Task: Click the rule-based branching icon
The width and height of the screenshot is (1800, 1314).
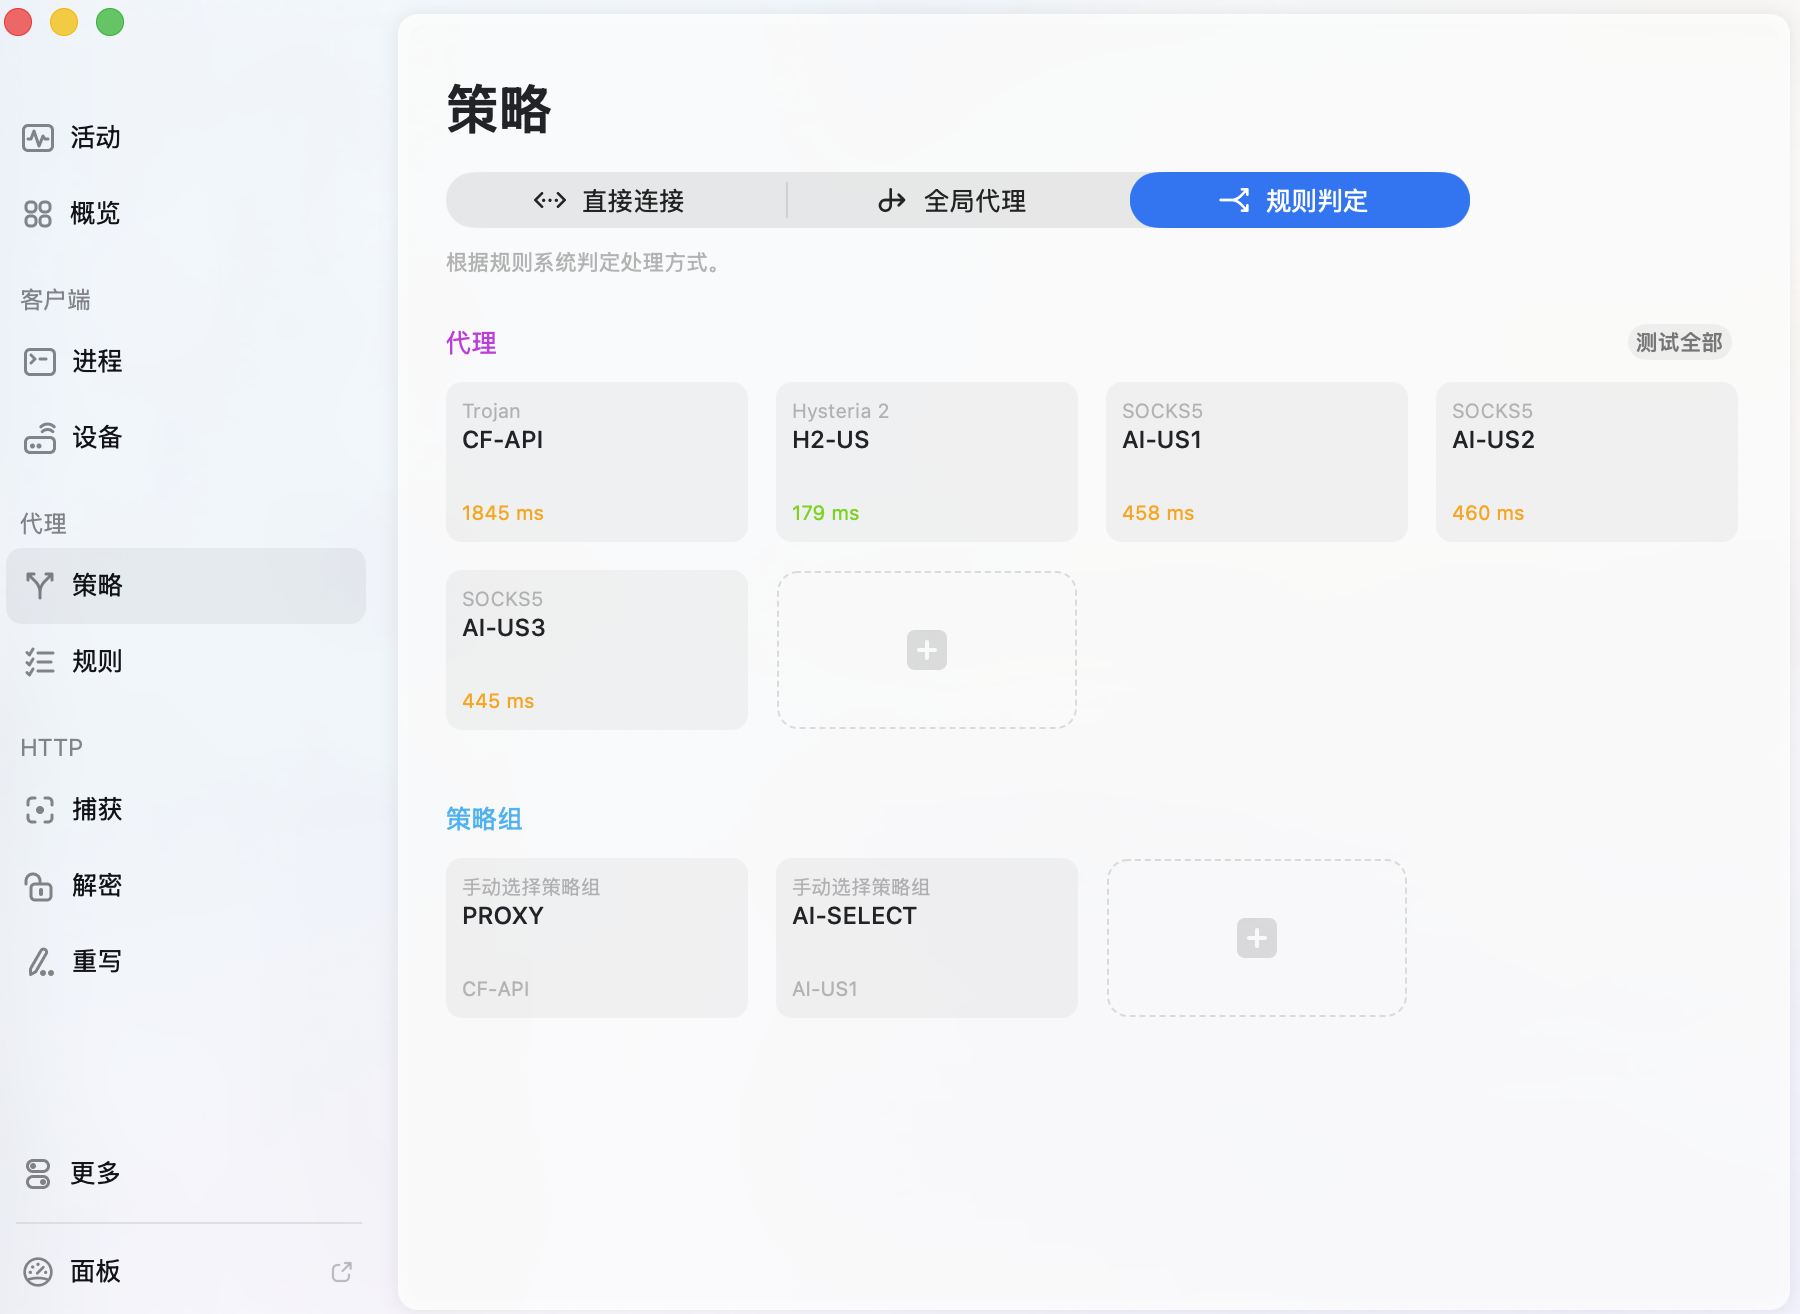Action: 1235,201
